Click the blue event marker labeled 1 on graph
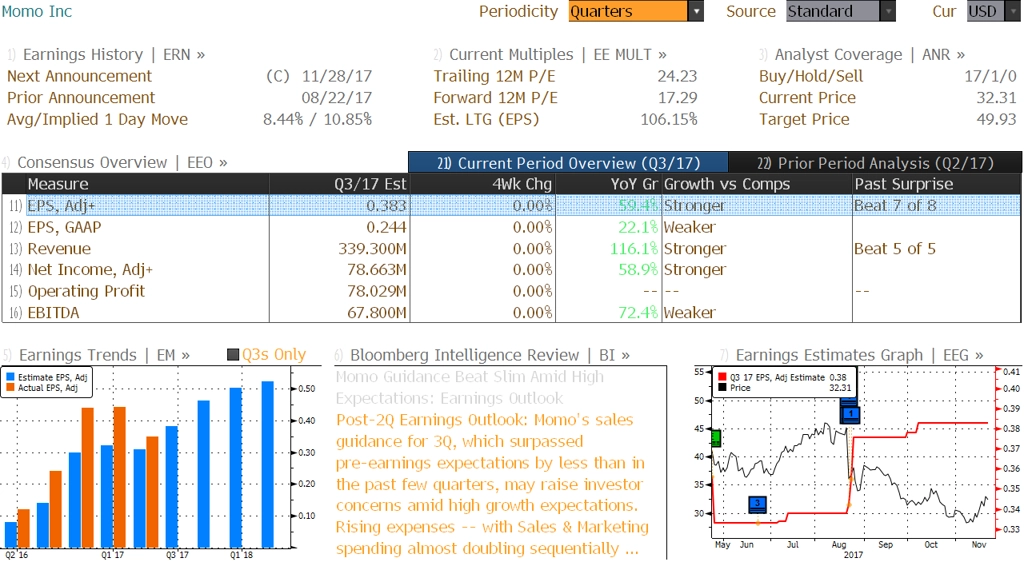1024x562 pixels. [x=851, y=414]
